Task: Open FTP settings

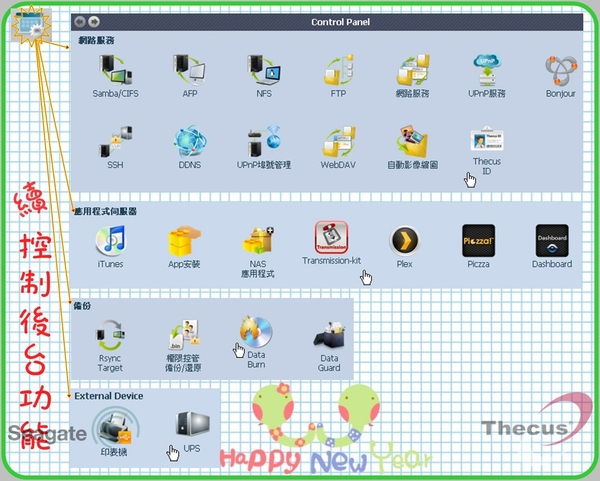Action: [x=338, y=70]
